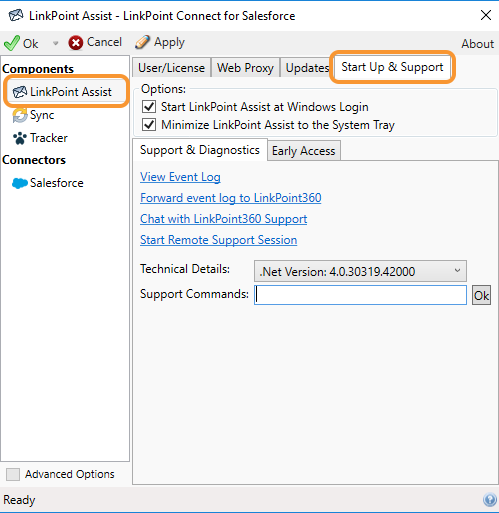Open the Web Proxy tab

pyautogui.click(x=245, y=68)
